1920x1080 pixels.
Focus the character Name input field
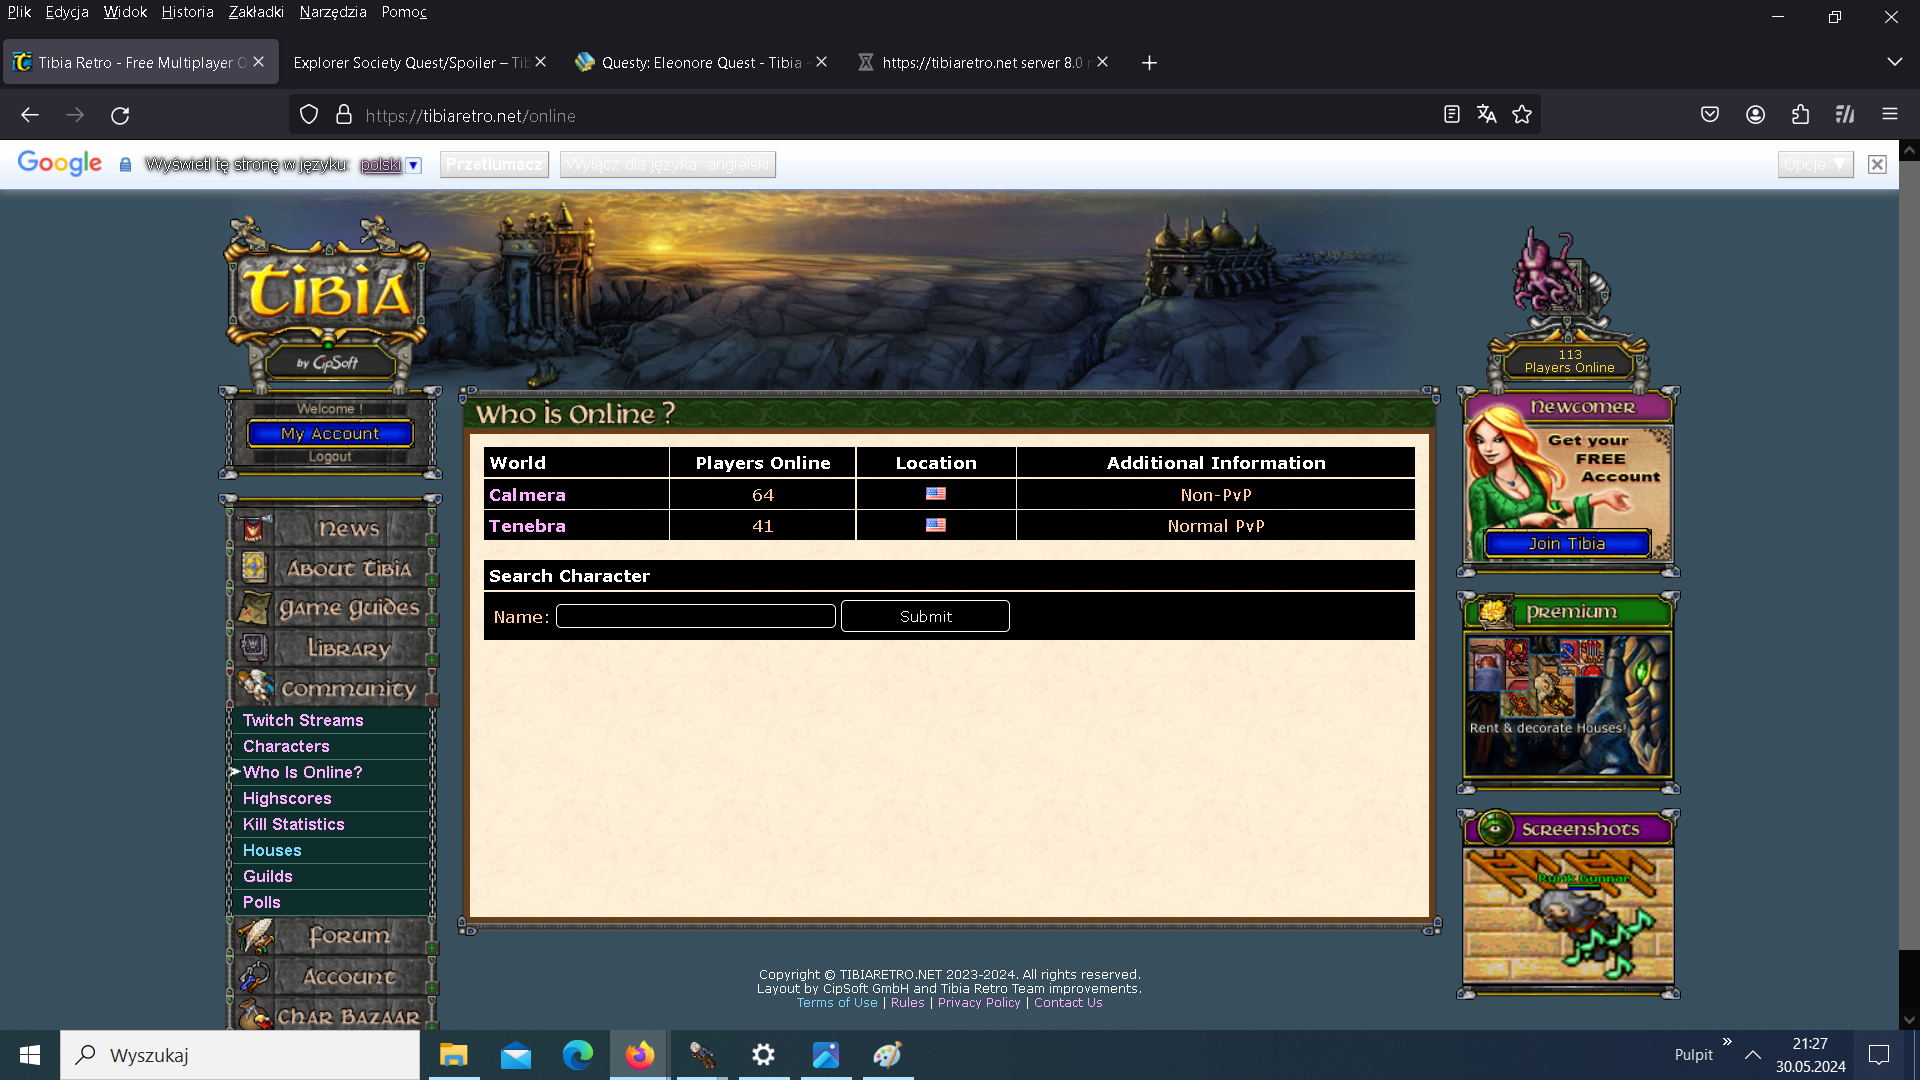coord(696,616)
